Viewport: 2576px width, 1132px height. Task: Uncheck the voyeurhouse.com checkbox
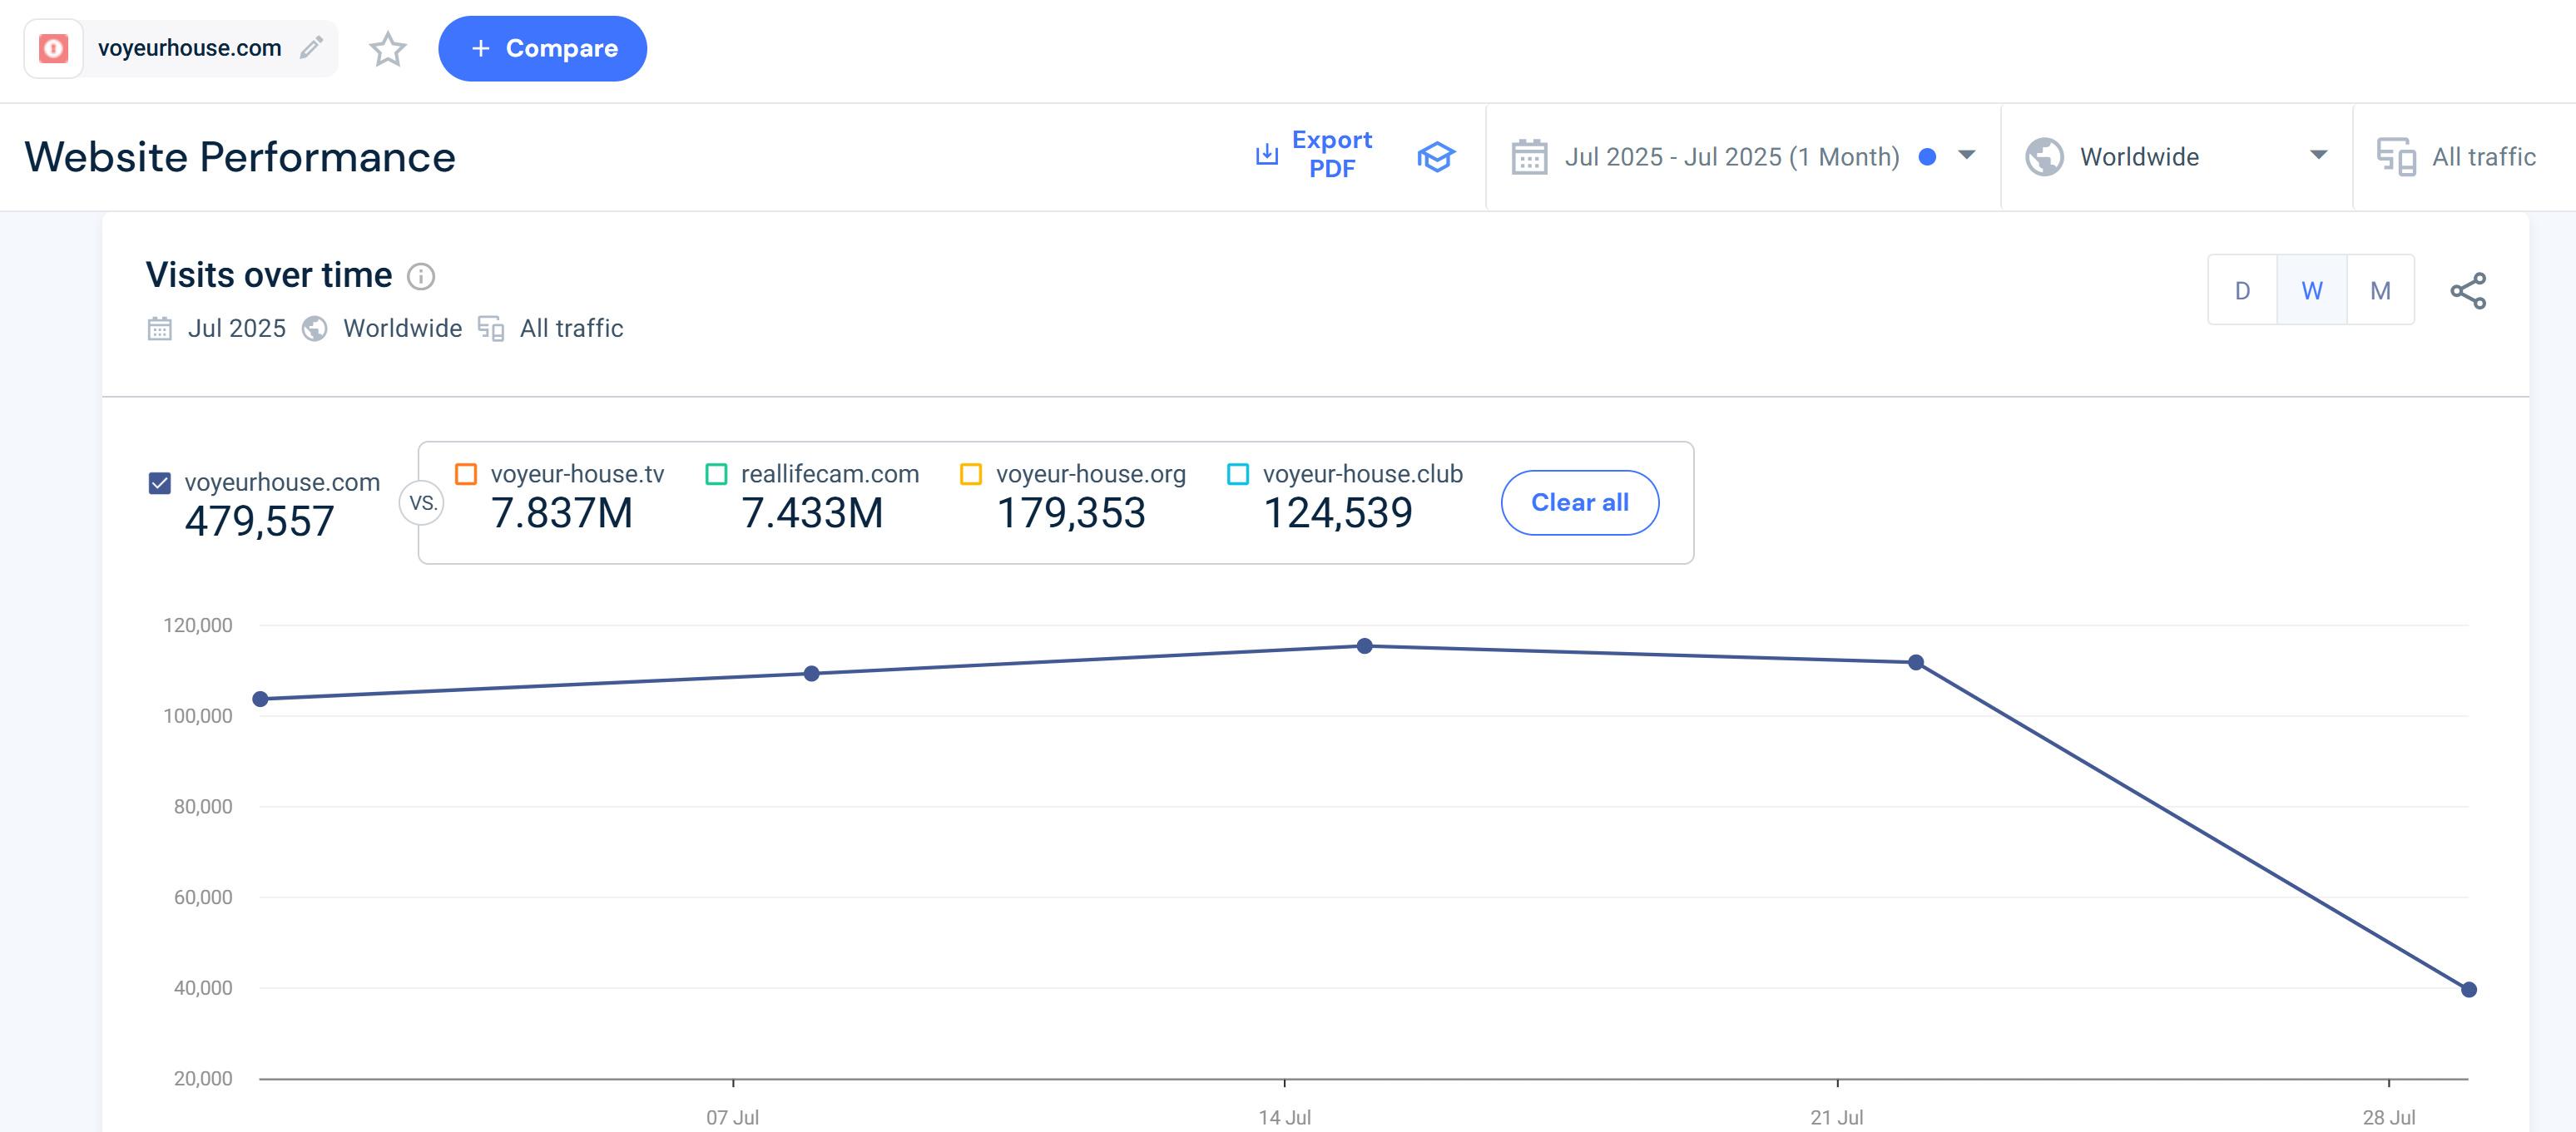pos(160,483)
